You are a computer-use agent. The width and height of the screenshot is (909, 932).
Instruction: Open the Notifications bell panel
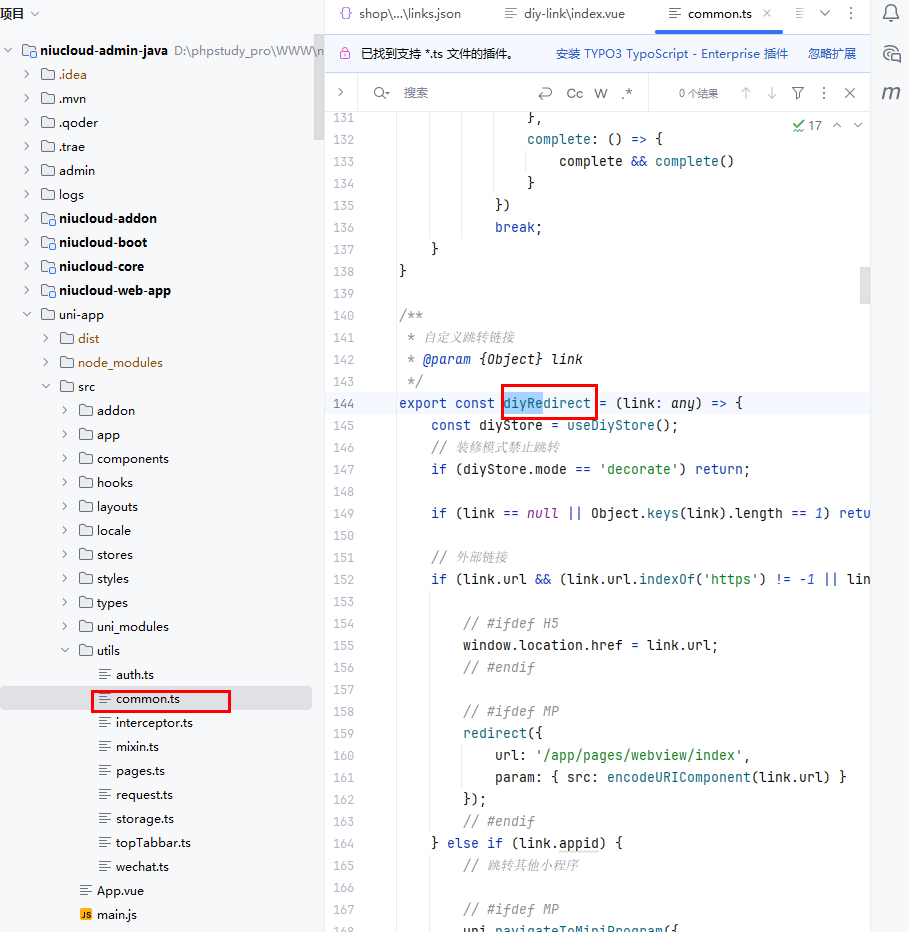pos(891,13)
